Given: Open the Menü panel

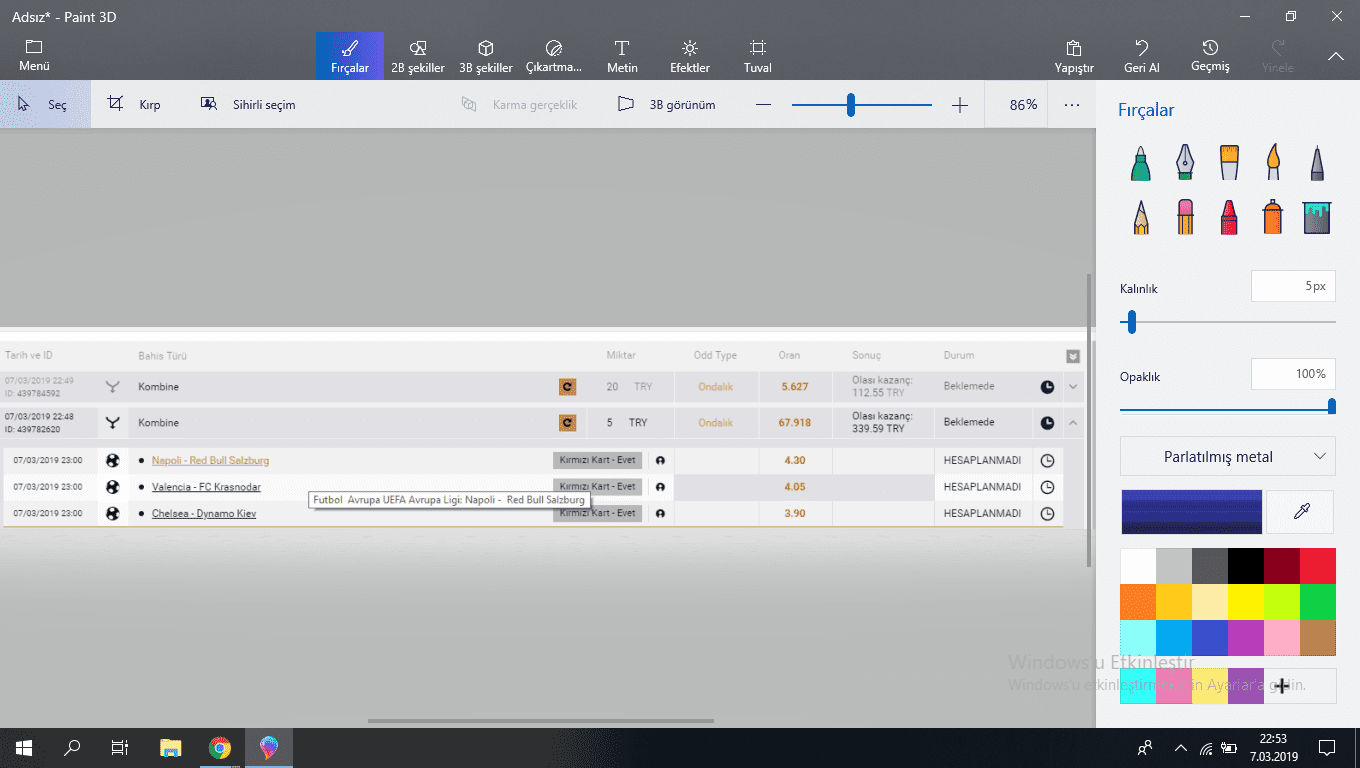Looking at the screenshot, I should [34, 56].
